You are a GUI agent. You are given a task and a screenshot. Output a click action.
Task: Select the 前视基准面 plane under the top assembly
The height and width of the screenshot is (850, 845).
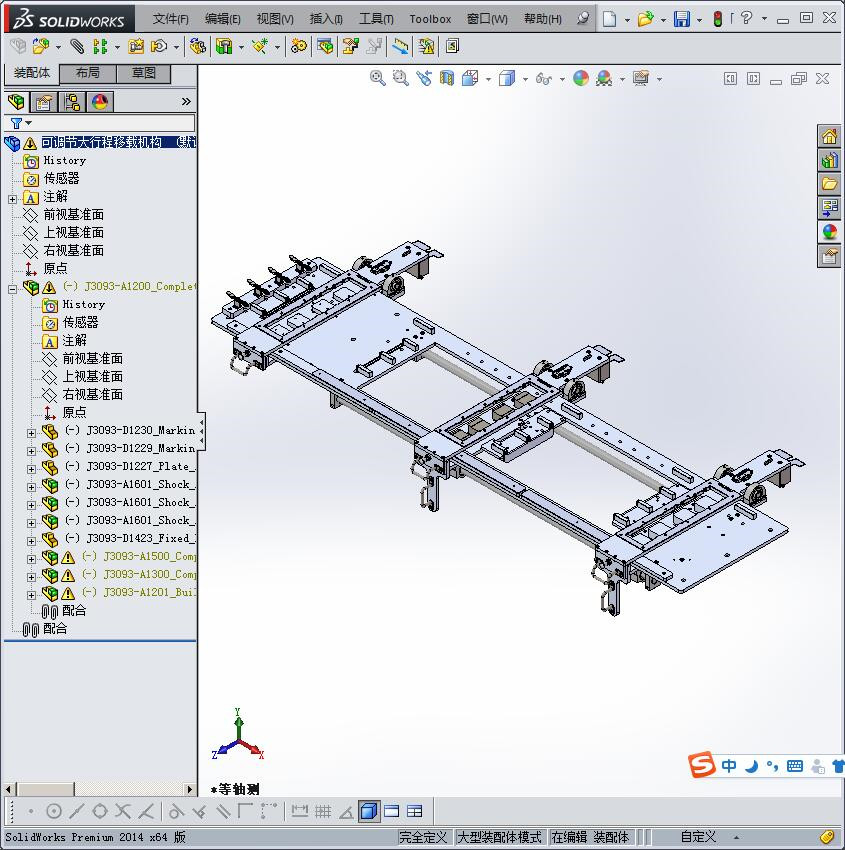point(74,215)
